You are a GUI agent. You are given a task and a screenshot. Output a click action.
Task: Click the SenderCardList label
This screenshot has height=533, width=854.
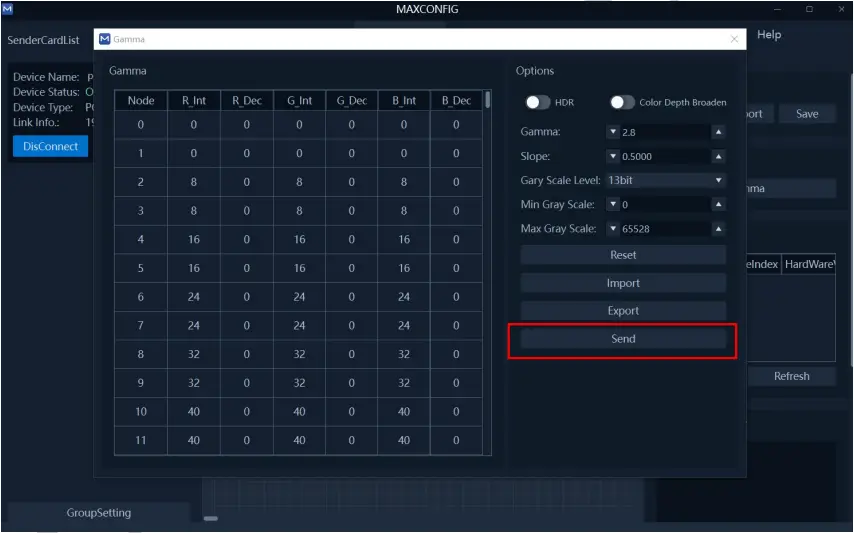(43, 40)
